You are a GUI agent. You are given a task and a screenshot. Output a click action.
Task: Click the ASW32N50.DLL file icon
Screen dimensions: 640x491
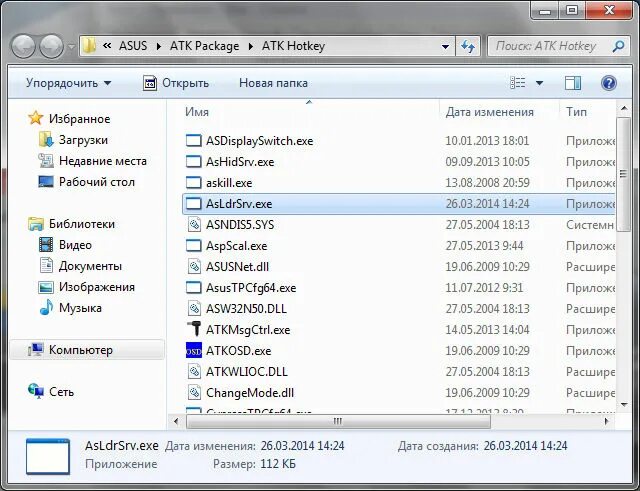click(193, 309)
